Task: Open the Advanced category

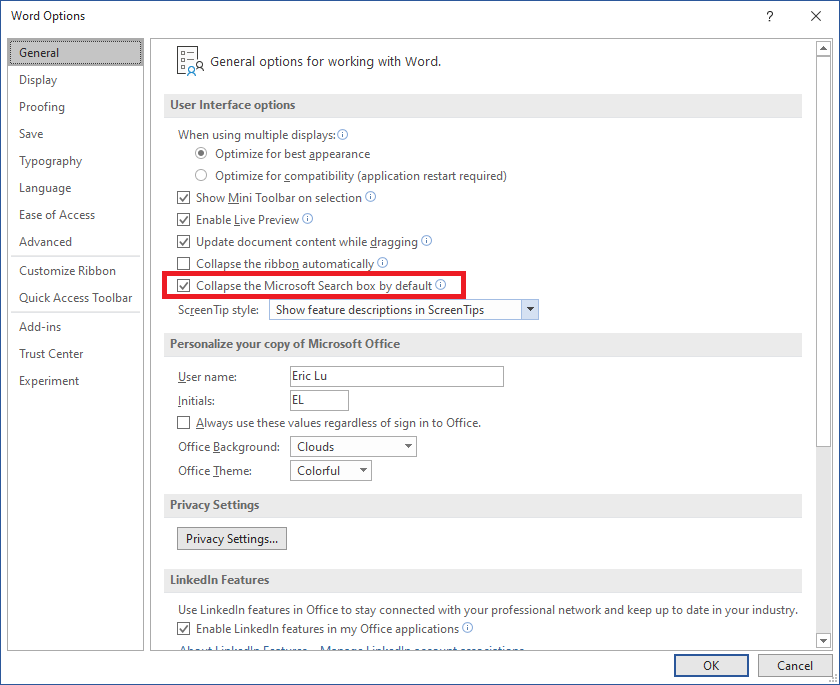Action: (x=75, y=242)
